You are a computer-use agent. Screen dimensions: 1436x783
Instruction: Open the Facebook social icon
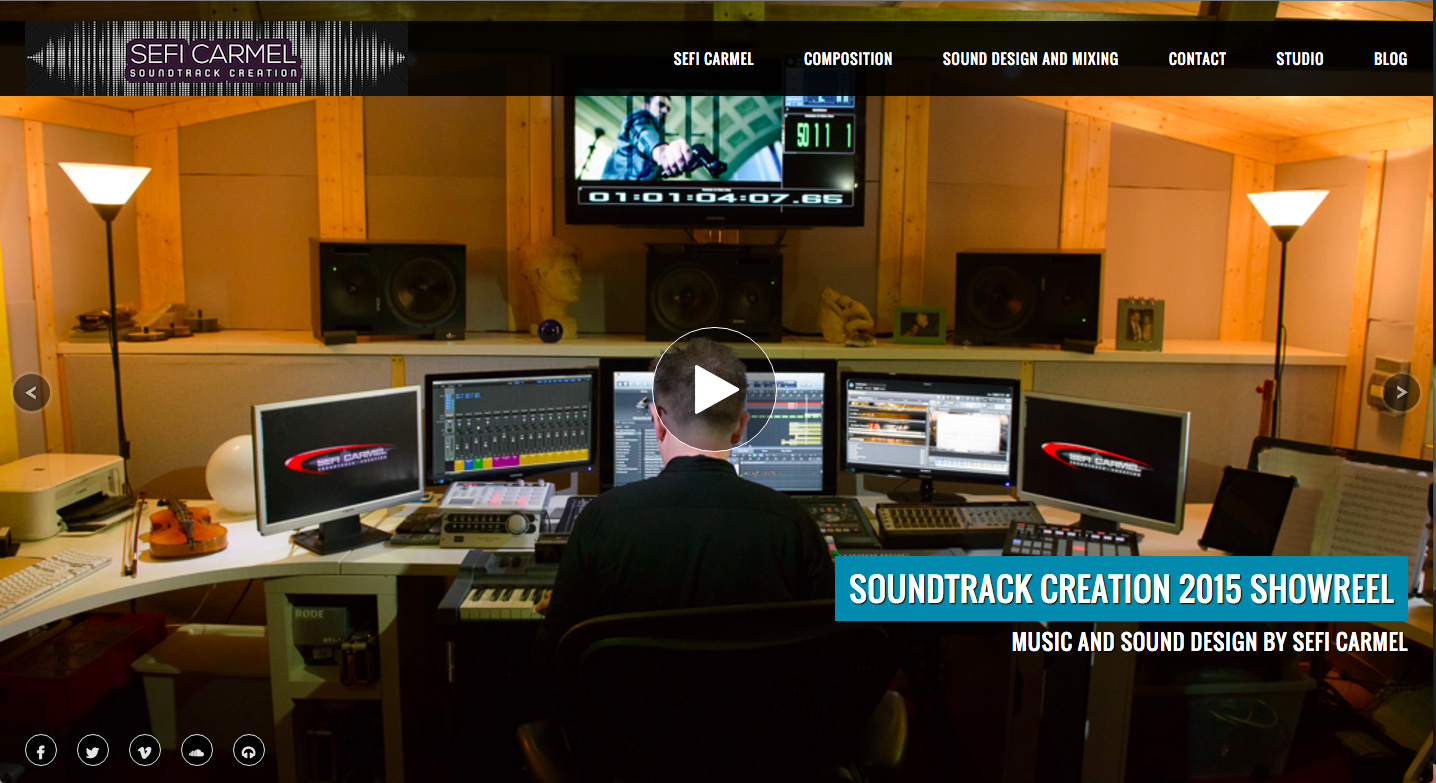point(41,750)
